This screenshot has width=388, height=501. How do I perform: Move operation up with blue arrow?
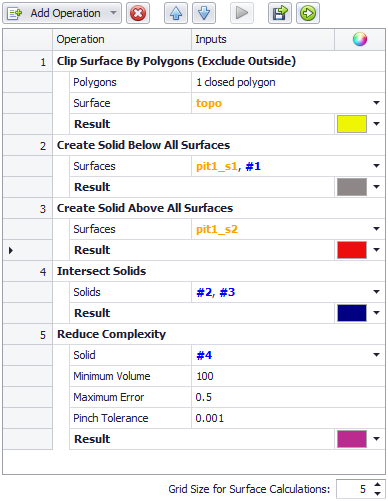point(176,13)
